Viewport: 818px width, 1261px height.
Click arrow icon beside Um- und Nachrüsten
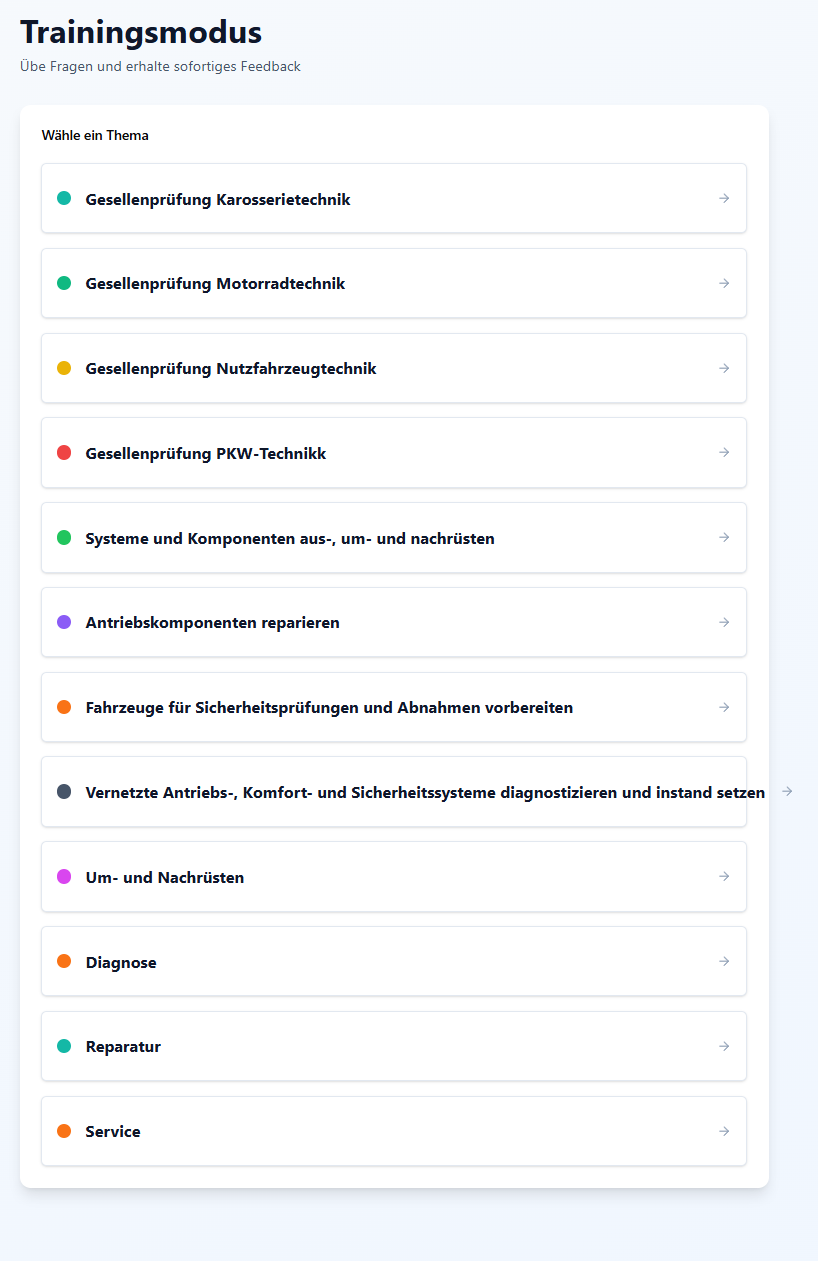click(724, 876)
